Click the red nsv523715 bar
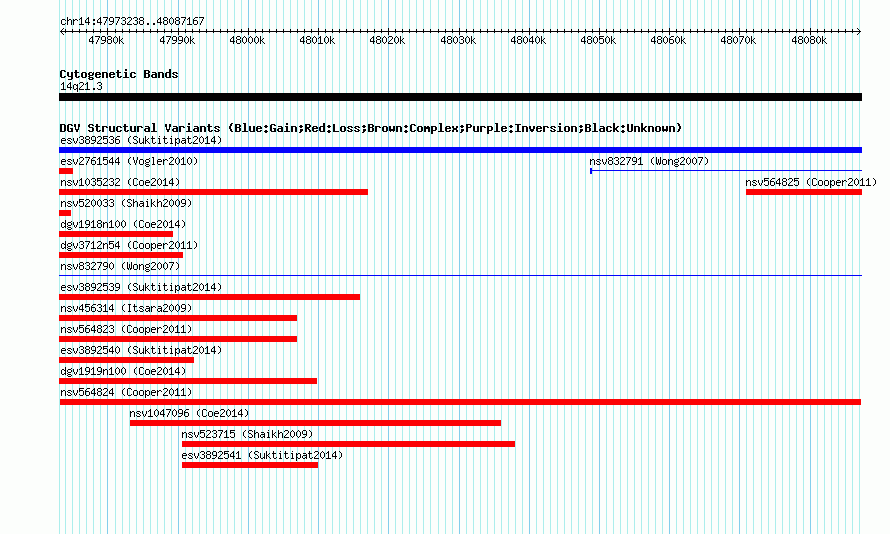The height and width of the screenshot is (534, 890). point(349,444)
